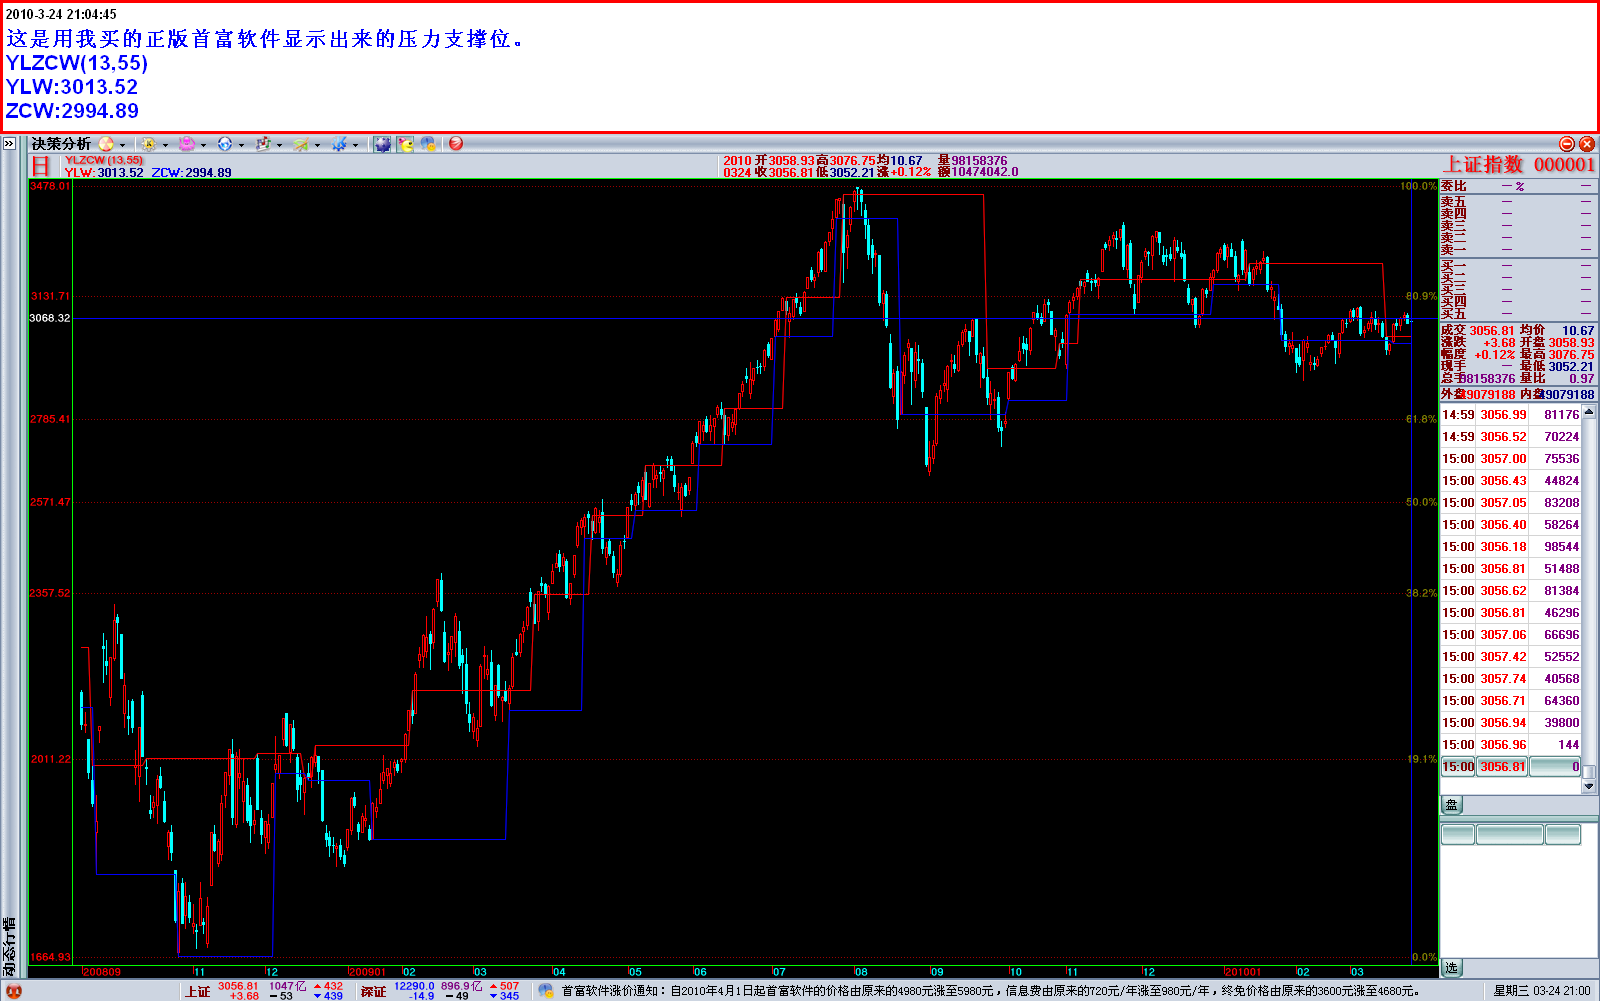Viewport: 1600px width, 1001px height.
Task: Click the 动态行情 vertical sidebar label
Action: [x=10, y=946]
